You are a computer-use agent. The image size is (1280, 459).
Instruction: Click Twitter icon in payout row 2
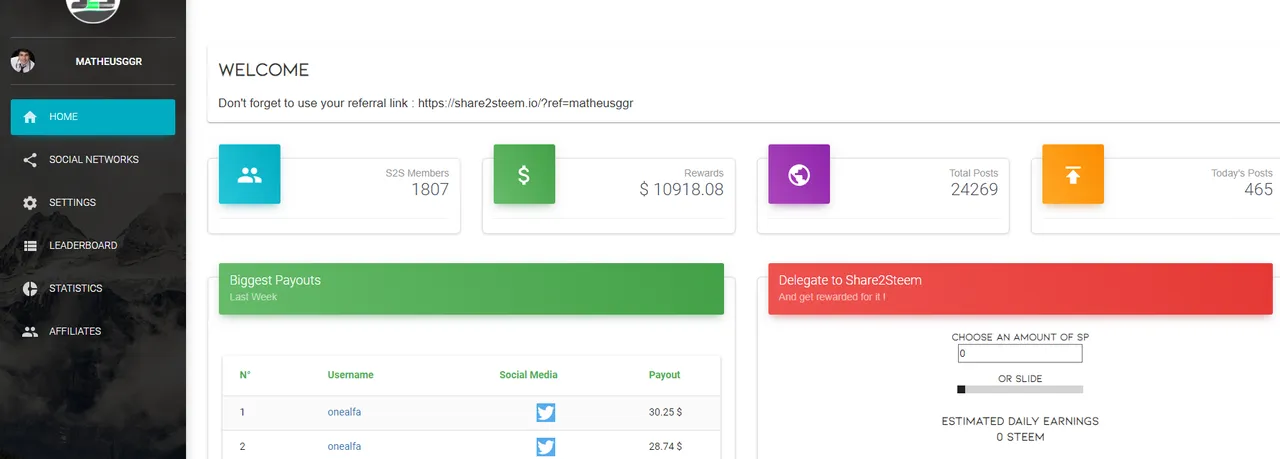coord(545,446)
